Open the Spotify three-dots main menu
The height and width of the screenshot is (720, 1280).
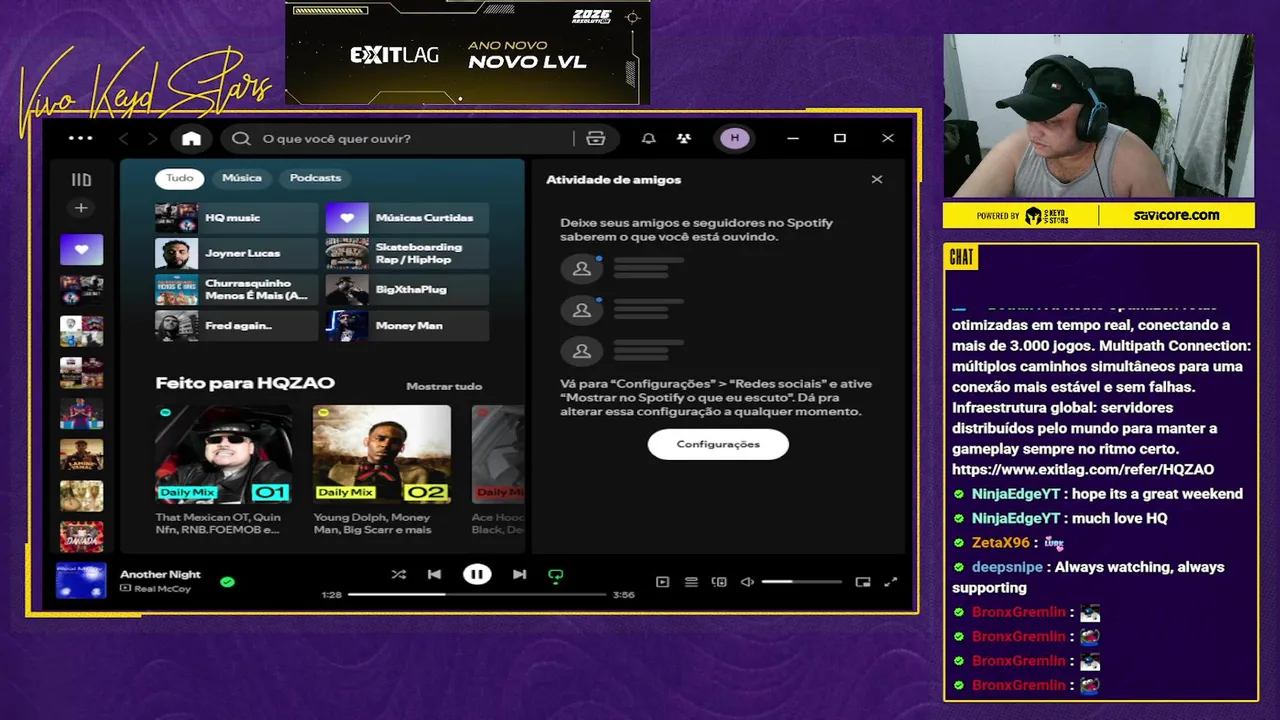click(x=80, y=138)
